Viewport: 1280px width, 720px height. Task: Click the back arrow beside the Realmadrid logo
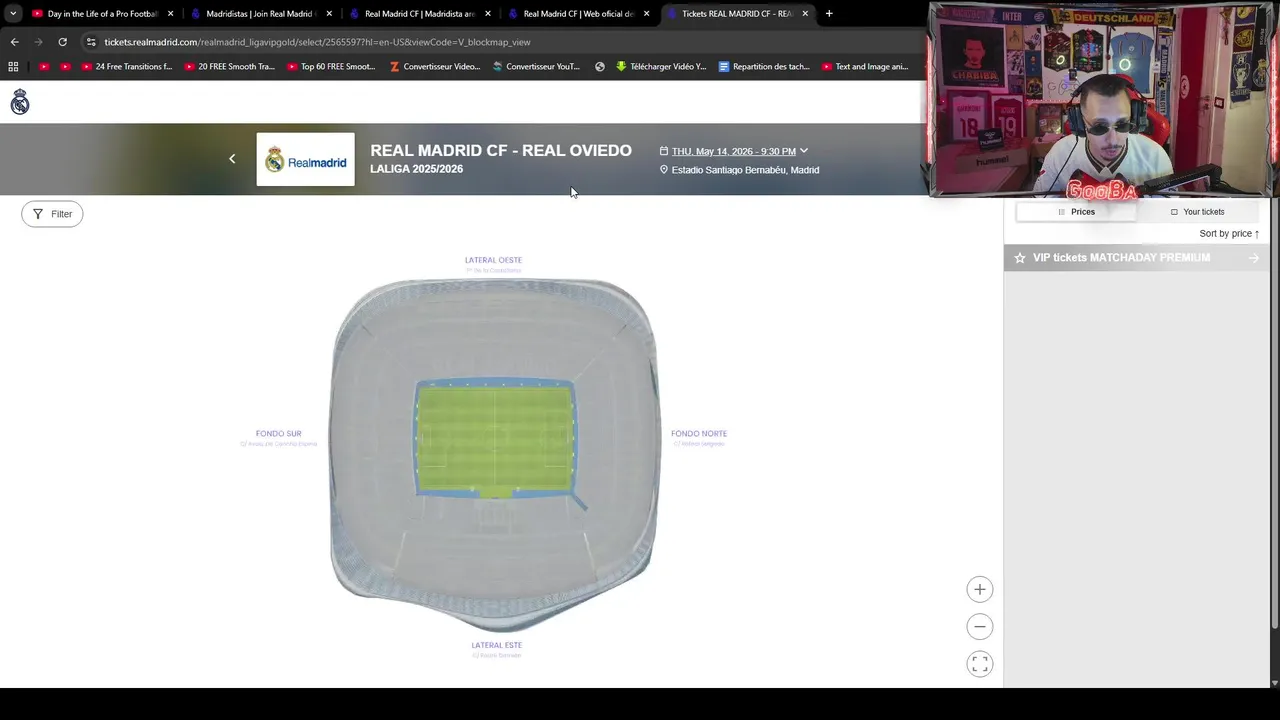click(x=232, y=159)
